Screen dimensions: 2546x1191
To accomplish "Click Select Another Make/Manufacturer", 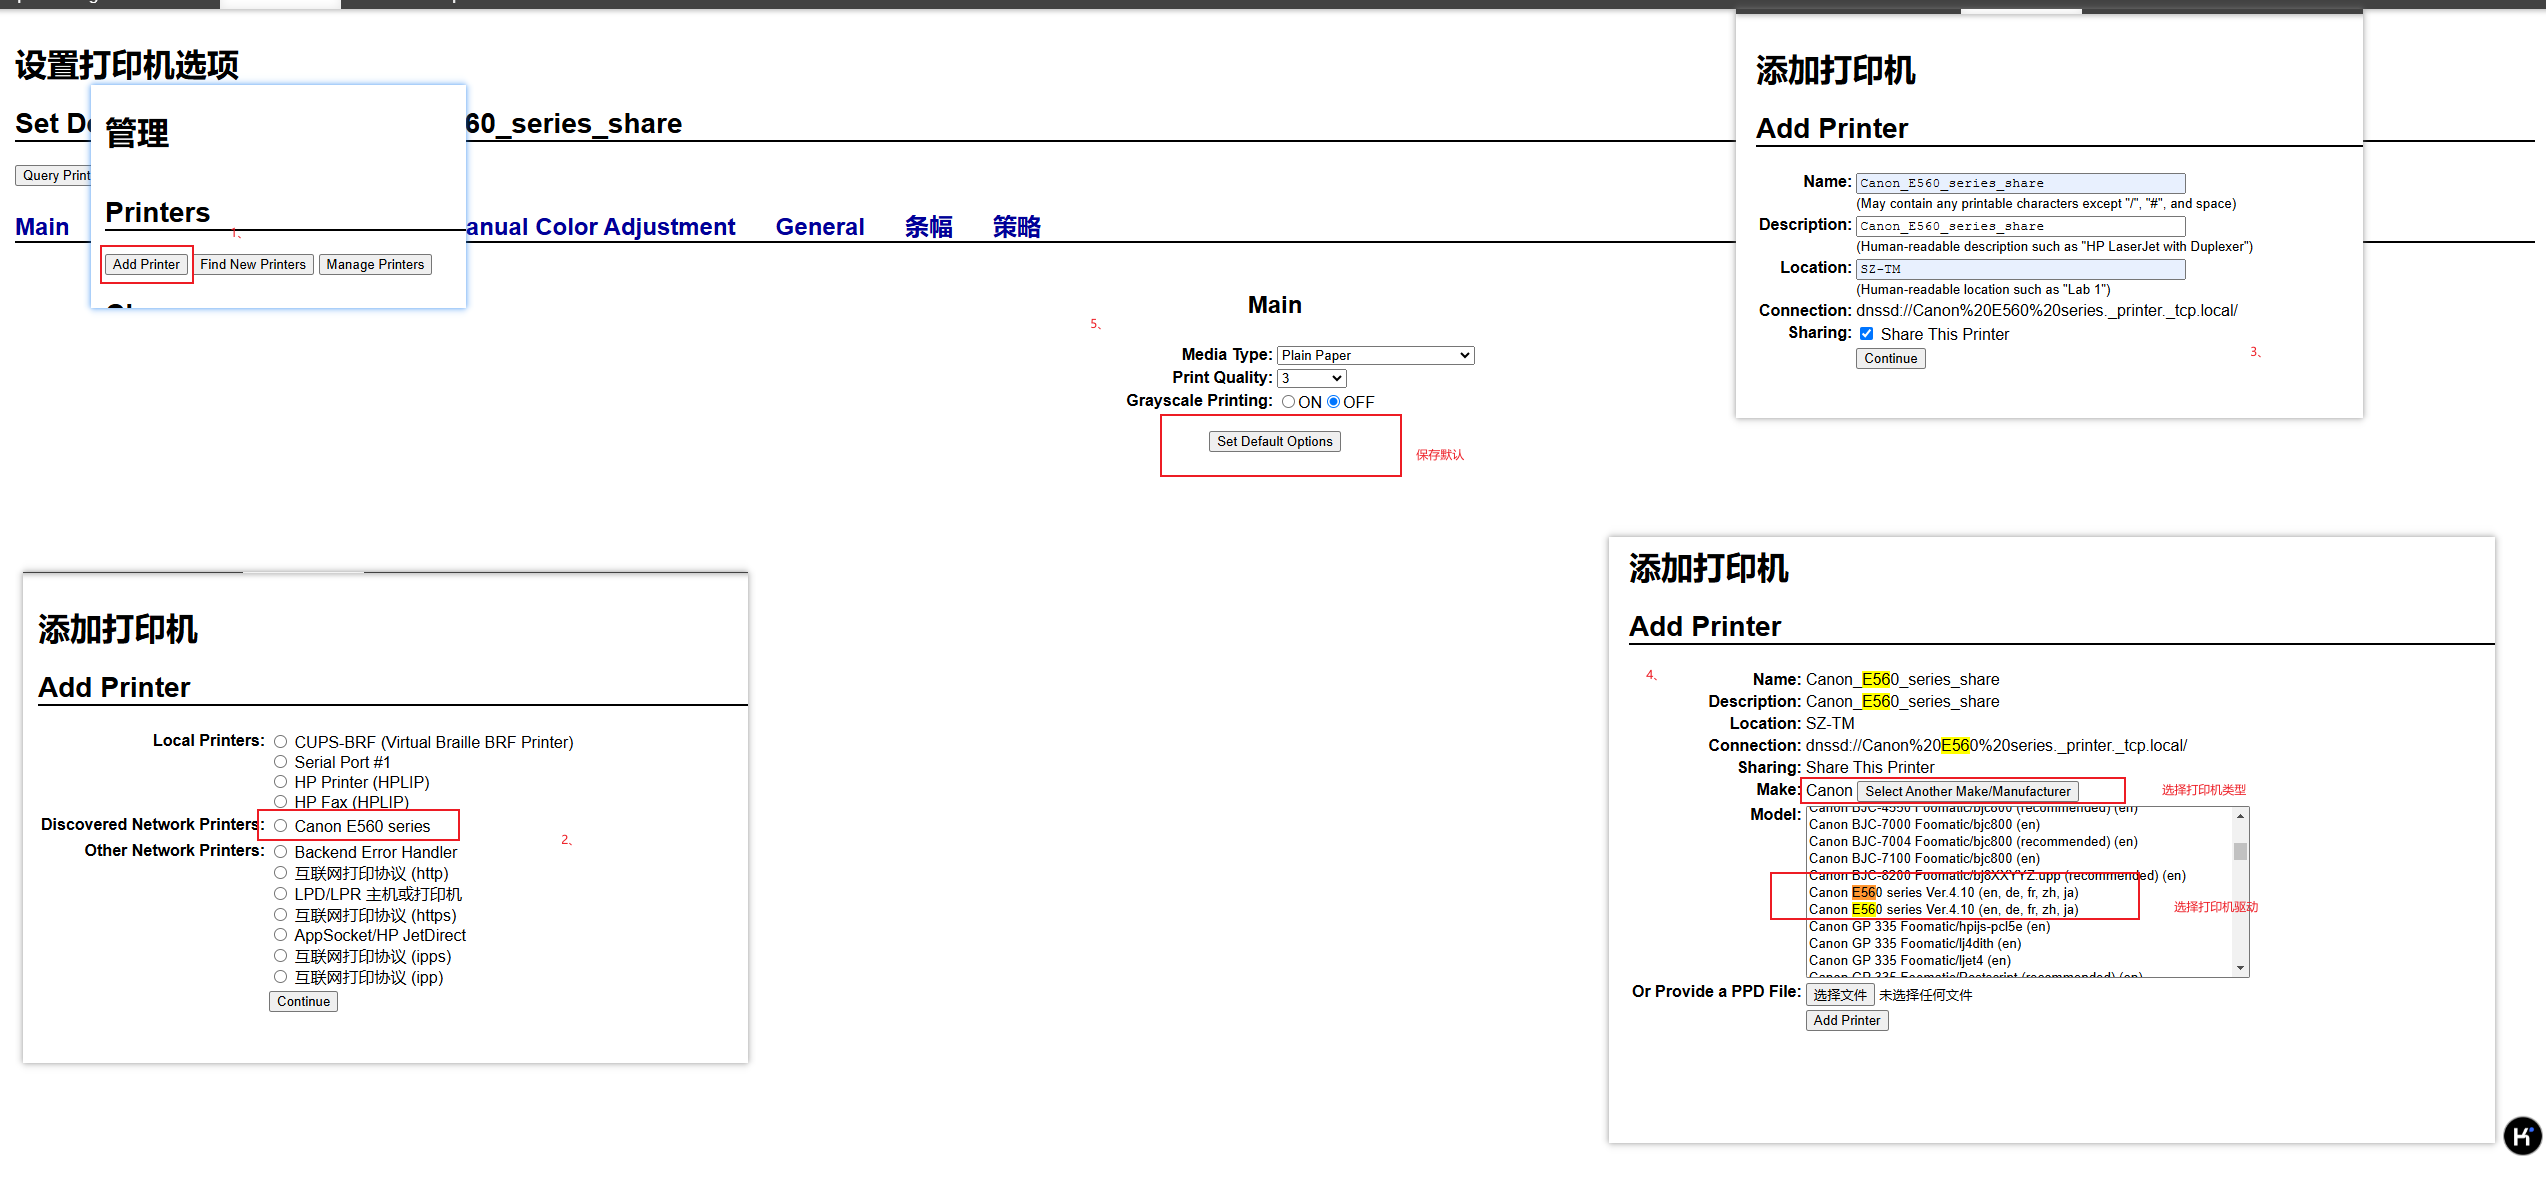I will pos(1968,791).
